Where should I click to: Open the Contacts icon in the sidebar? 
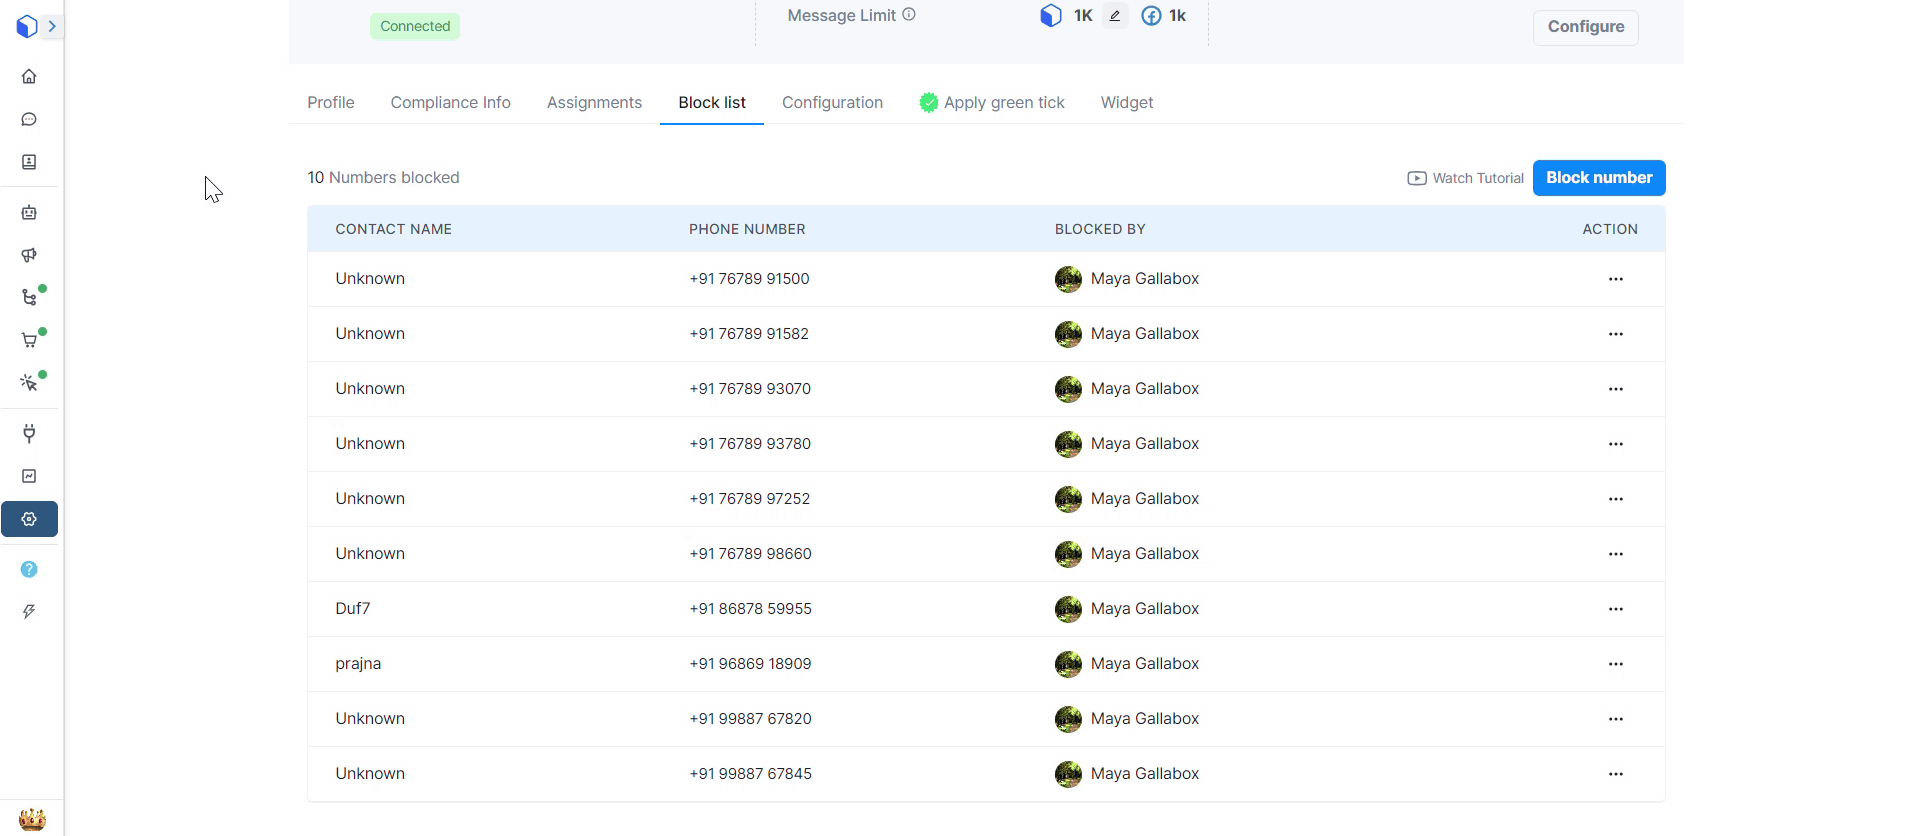[x=29, y=162]
